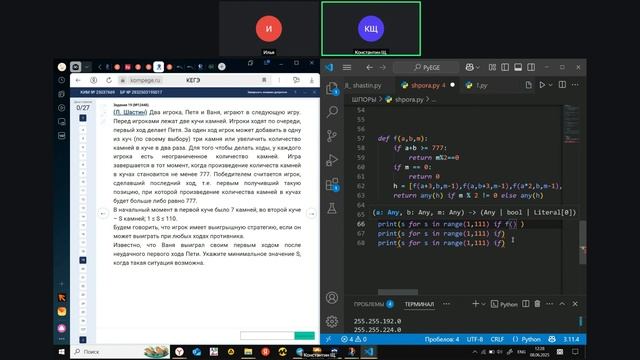This screenshot has height=360, width=640.
Task: Open the editor More Actions ellipsis
Action: [575, 85]
